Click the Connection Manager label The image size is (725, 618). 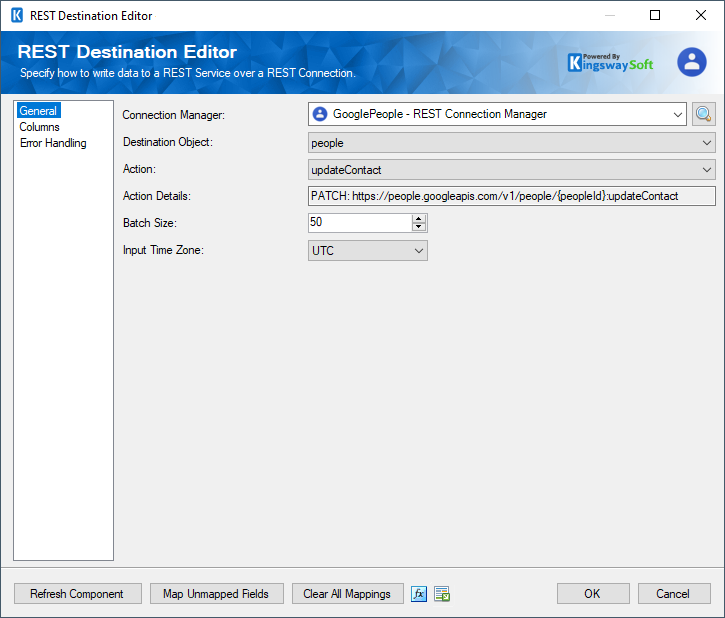coord(173,115)
